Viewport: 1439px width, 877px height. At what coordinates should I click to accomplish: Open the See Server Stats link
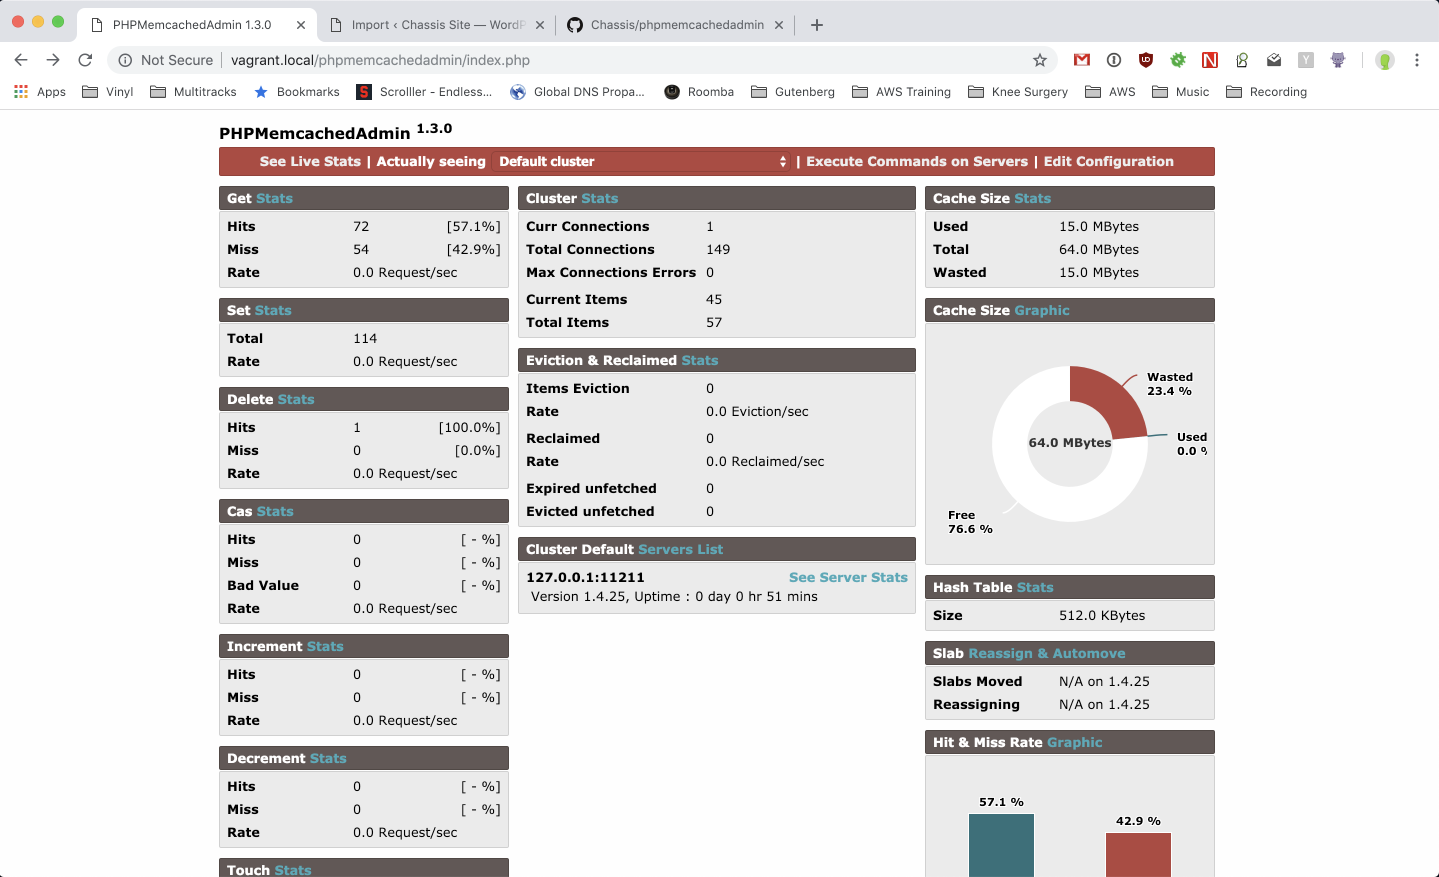(848, 577)
